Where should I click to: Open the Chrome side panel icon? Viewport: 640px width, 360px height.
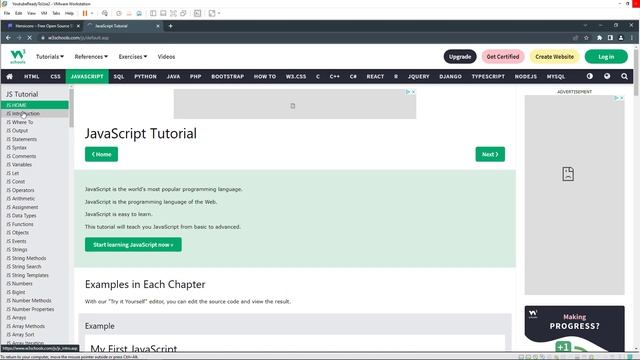610,38
